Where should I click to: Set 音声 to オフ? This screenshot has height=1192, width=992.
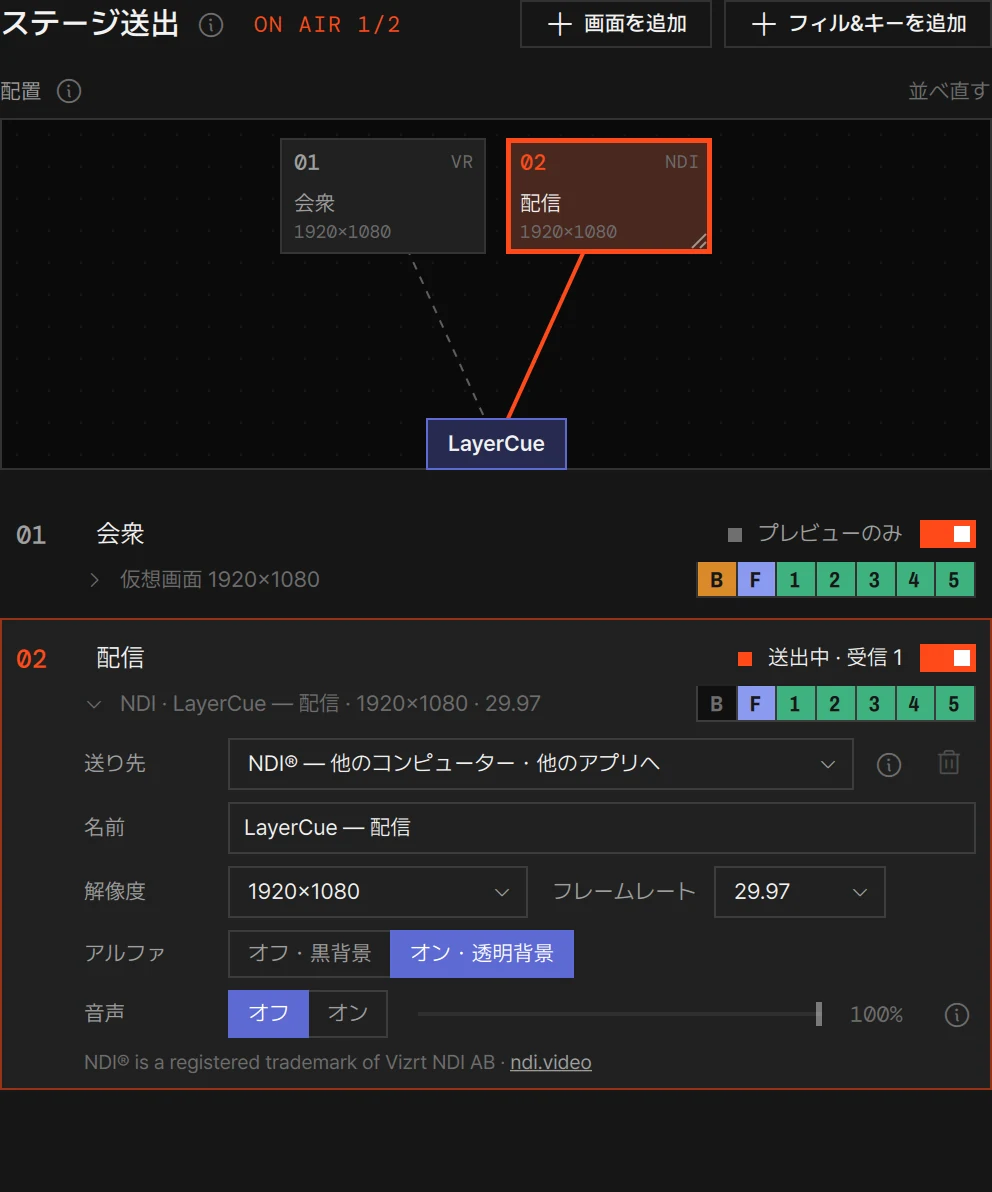coord(268,1013)
